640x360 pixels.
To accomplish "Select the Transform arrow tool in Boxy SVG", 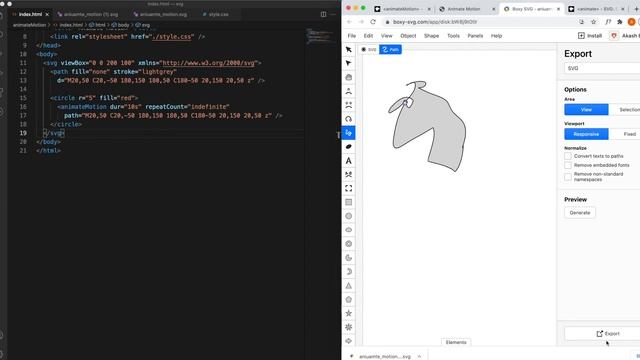I will click(349, 49).
